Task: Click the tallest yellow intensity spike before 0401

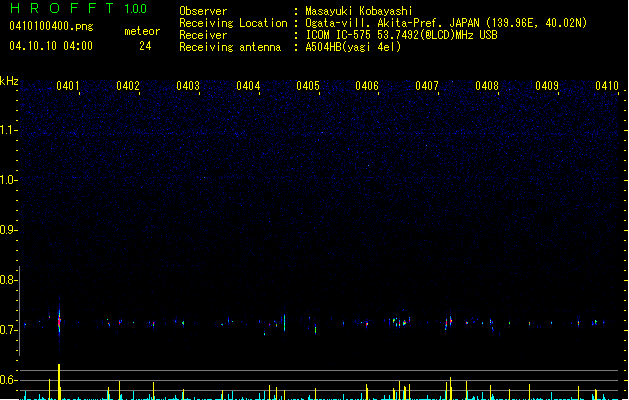Action: coord(59,382)
